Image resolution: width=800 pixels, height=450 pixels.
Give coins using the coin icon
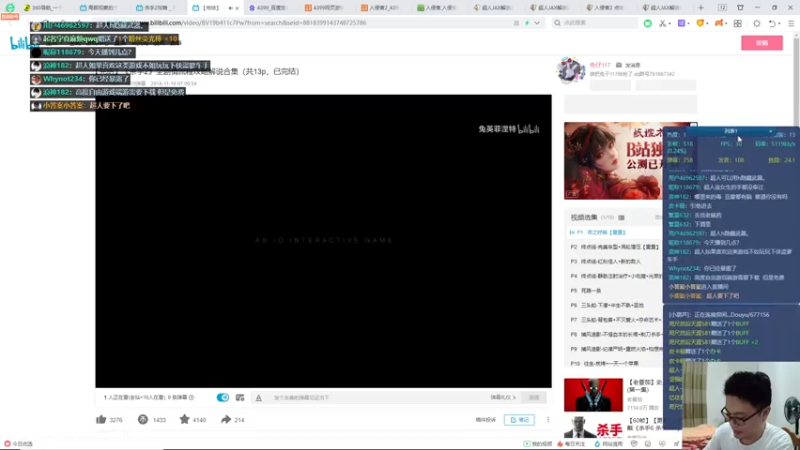143,419
